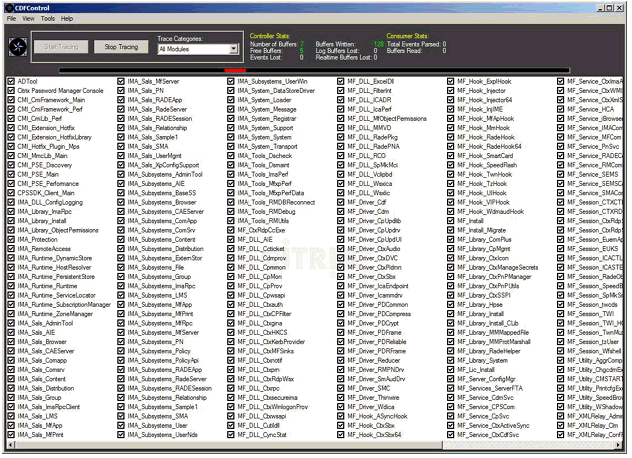
Task: Toggle Citrix Password Manager Console checkbox
Action: point(10,91)
